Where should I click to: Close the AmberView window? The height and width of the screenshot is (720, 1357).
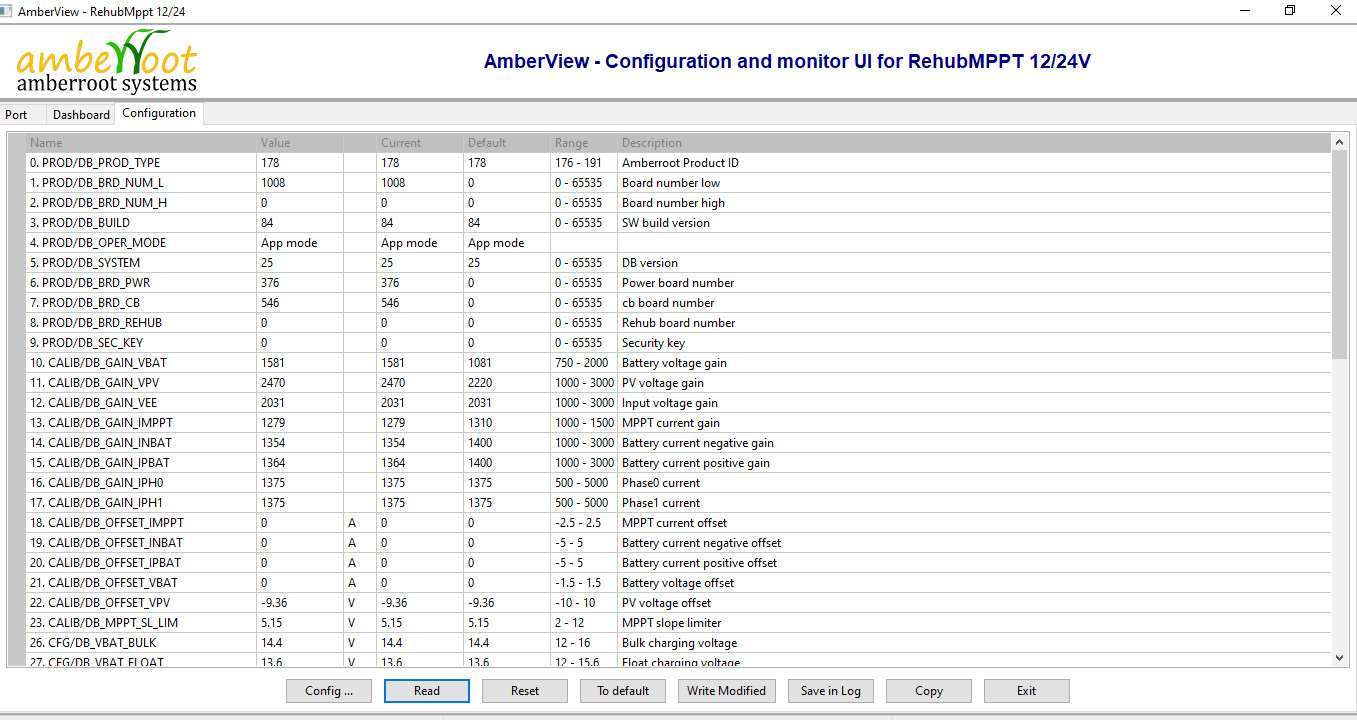tap(1335, 10)
